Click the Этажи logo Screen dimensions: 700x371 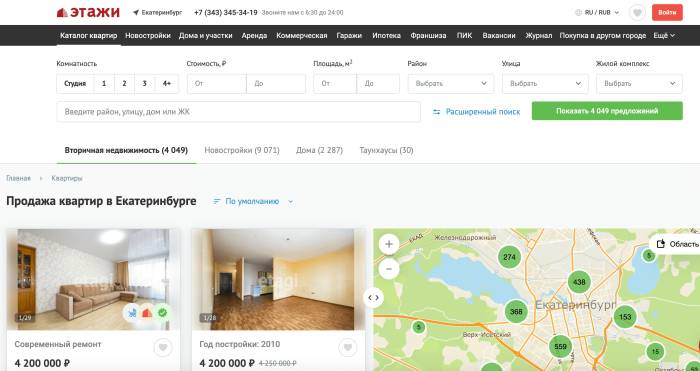88,12
